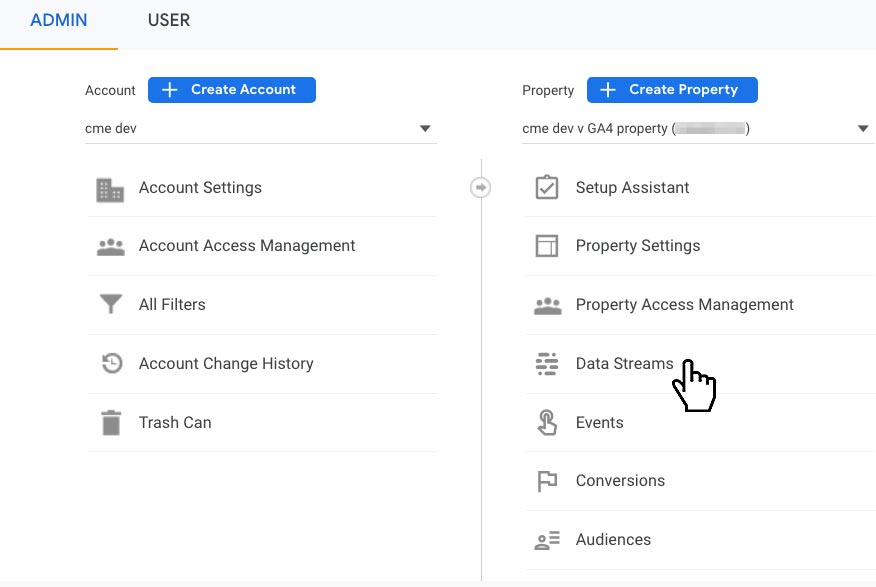Open the Audiences page
Screen dimensions: 876x587
[700, 540]
